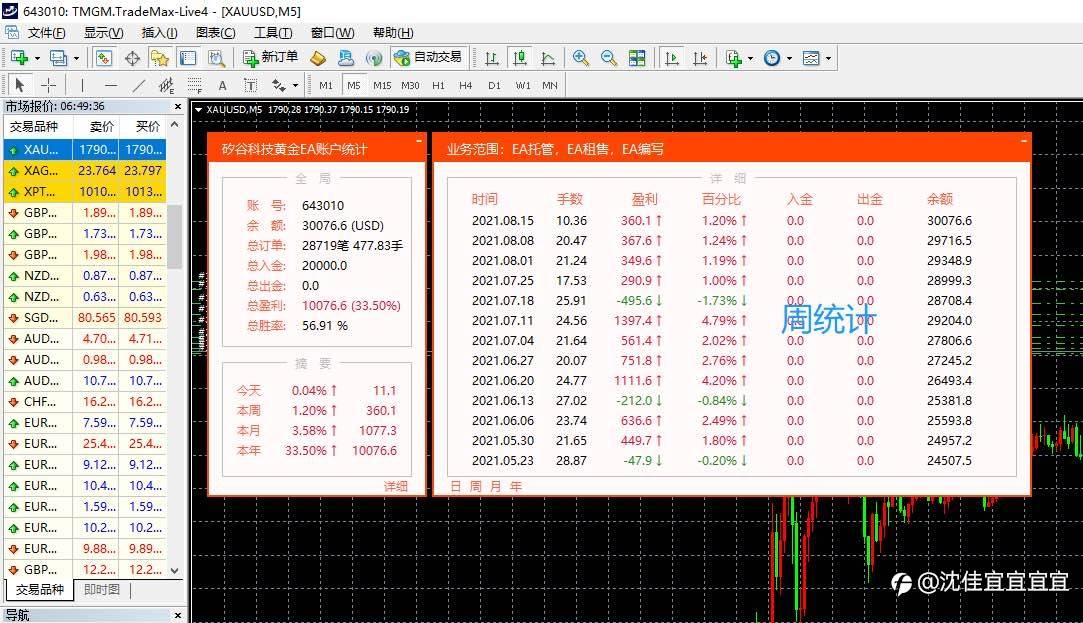Viewport: 1083px width, 623px height.
Task: Open the Navigator star-folder icon
Action: (x=160, y=58)
